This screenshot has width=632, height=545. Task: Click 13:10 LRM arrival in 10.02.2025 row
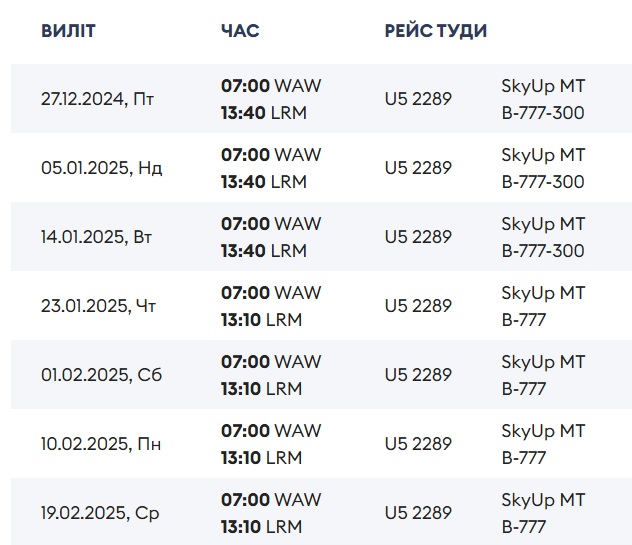pos(261,458)
